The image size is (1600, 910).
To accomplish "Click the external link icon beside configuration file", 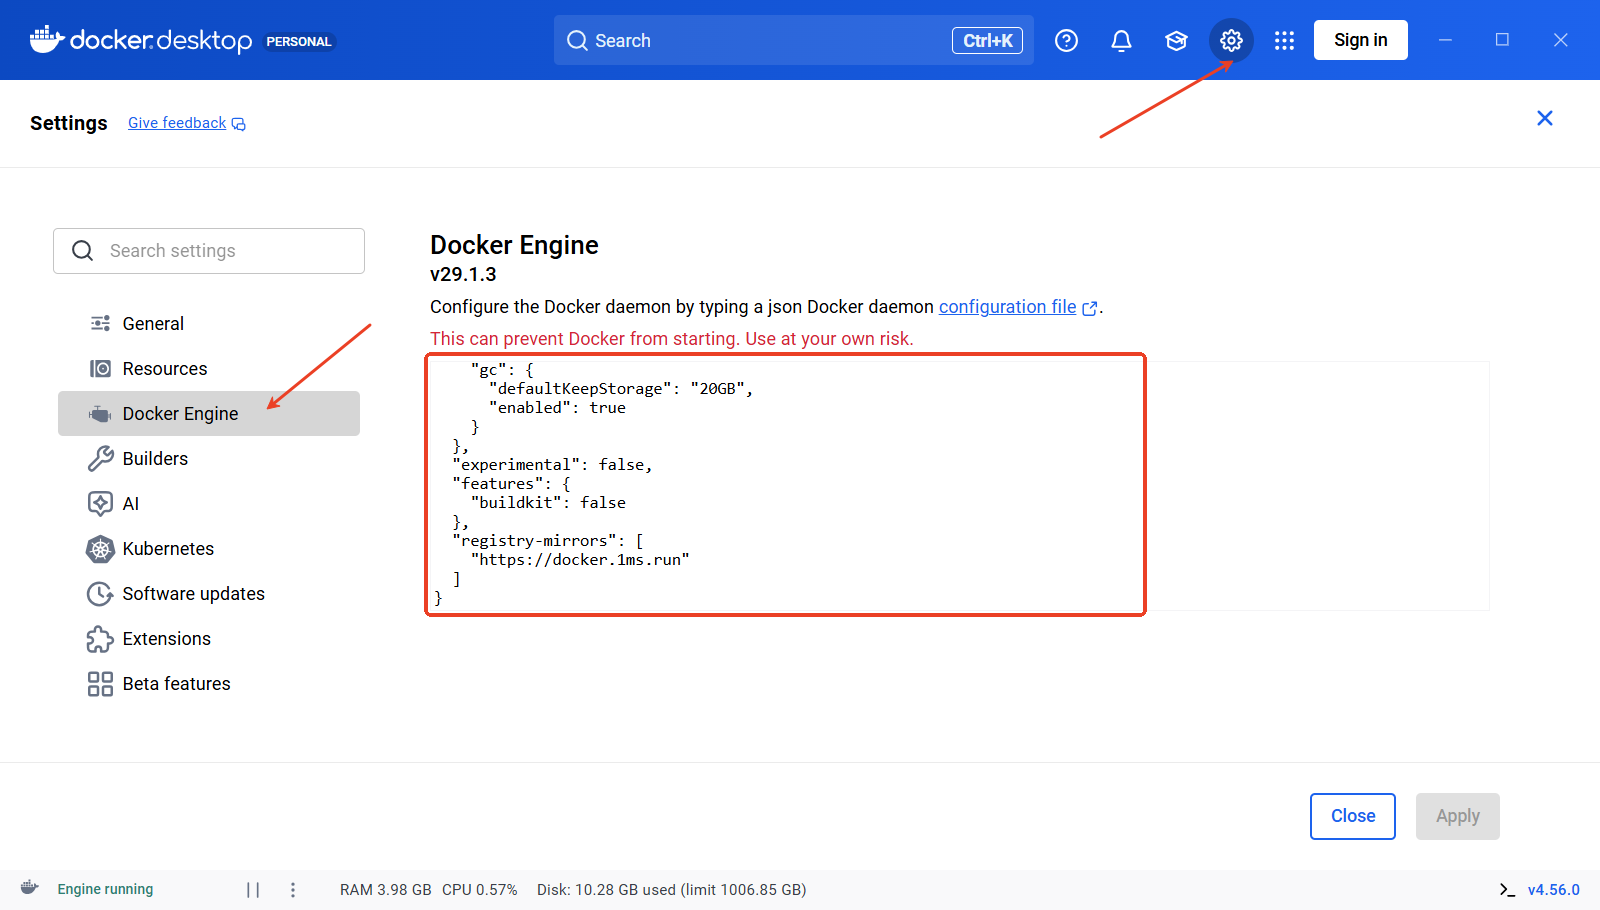I will click(x=1090, y=308).
